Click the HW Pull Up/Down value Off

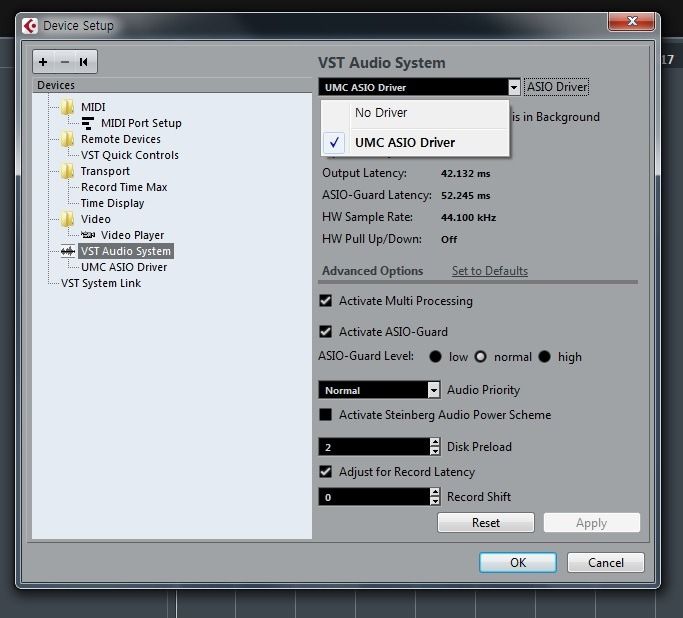[x=449, y=240]
